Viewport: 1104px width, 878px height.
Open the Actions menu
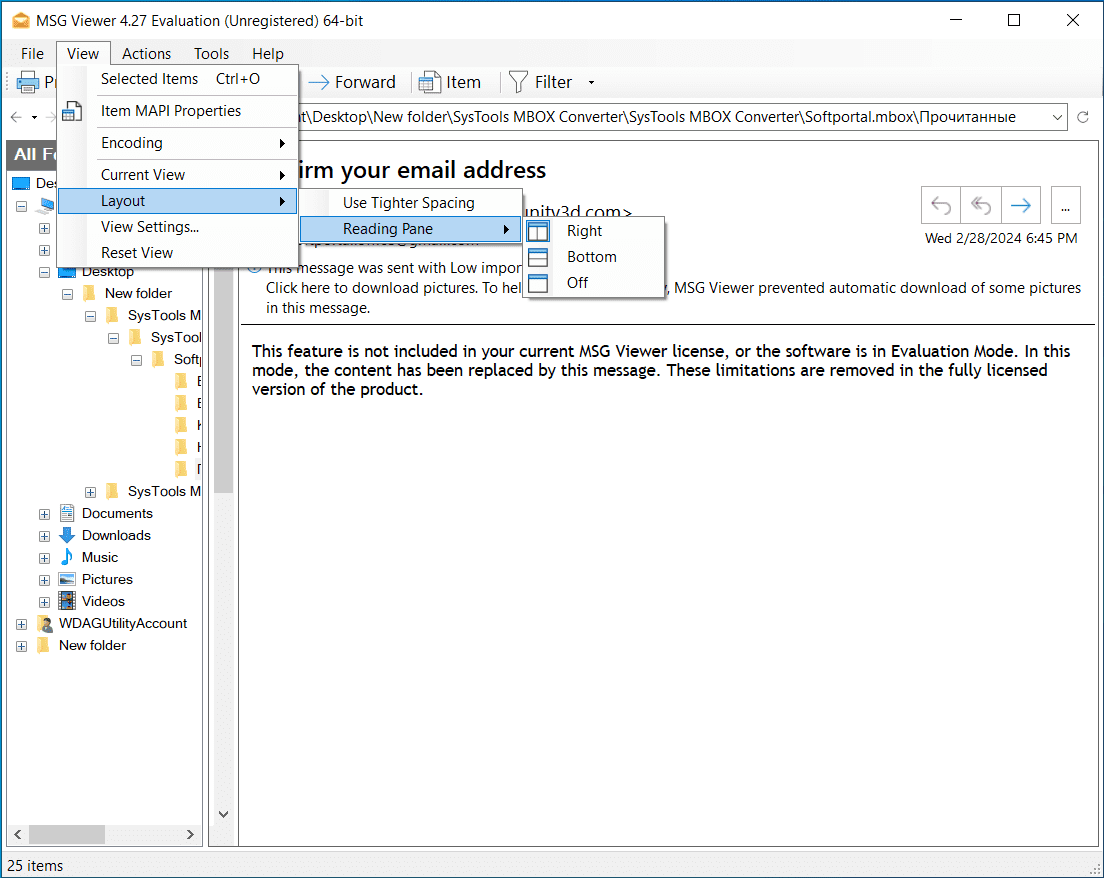tap(146, 54)
